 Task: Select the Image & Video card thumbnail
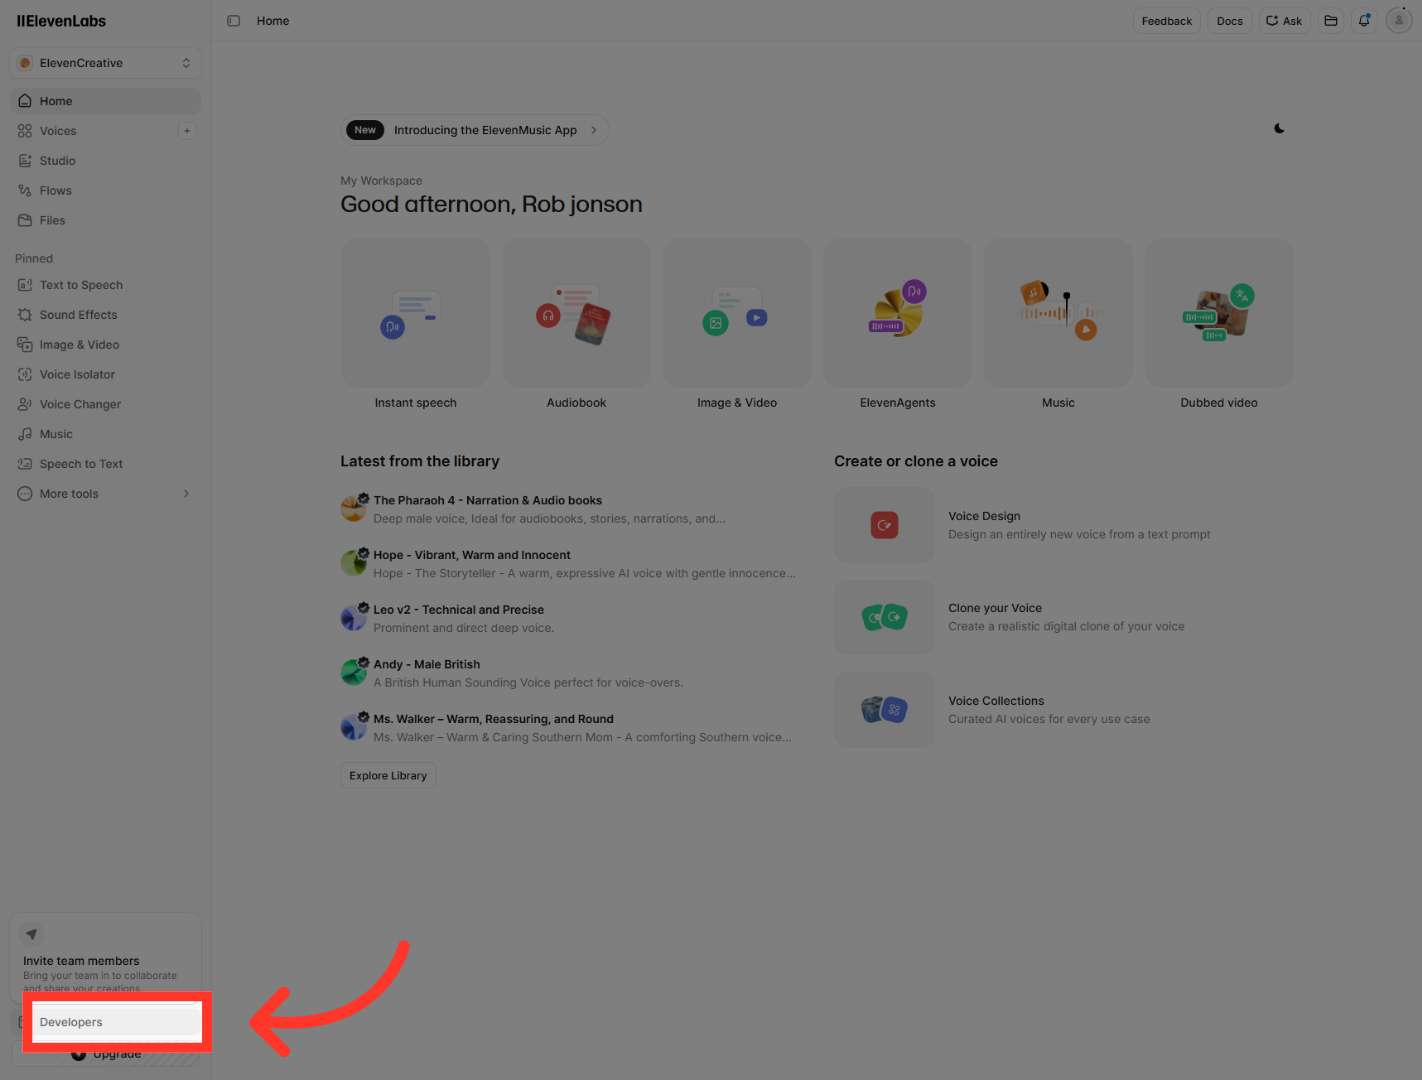[x=737, y=313]
